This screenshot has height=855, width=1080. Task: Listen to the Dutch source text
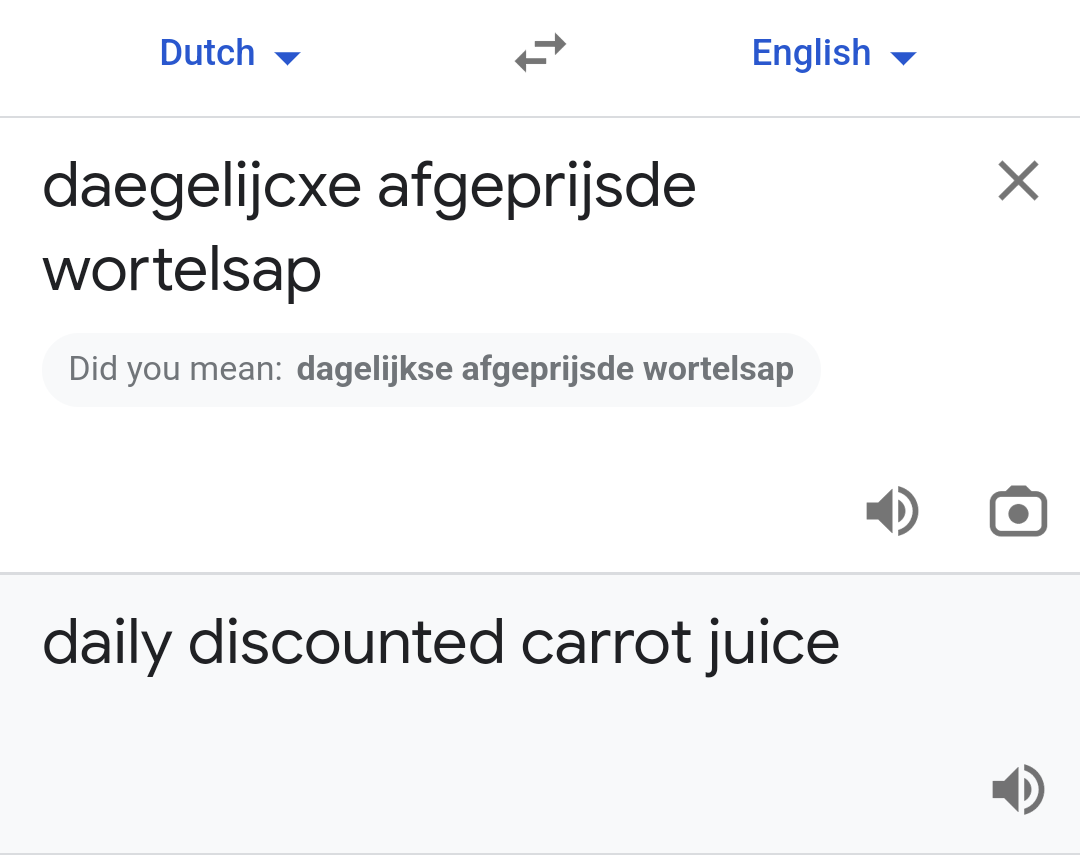pos(891,512)
